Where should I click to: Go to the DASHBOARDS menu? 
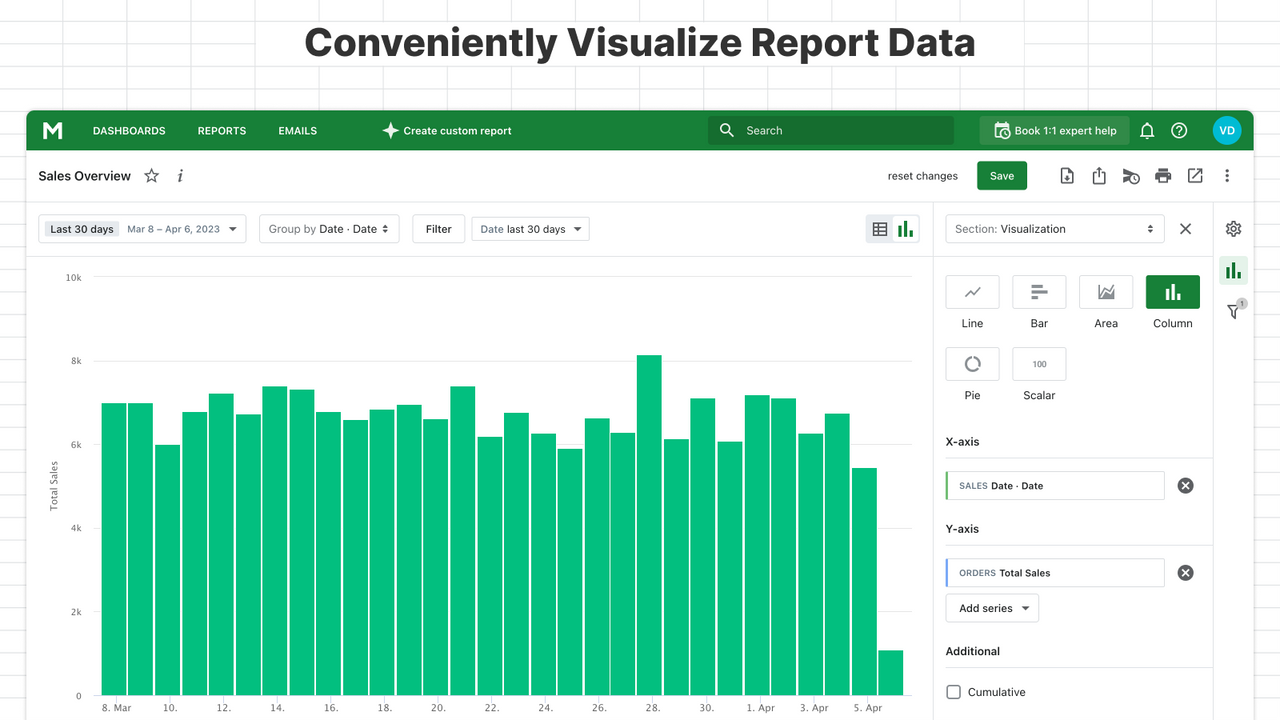click(129, 130)
